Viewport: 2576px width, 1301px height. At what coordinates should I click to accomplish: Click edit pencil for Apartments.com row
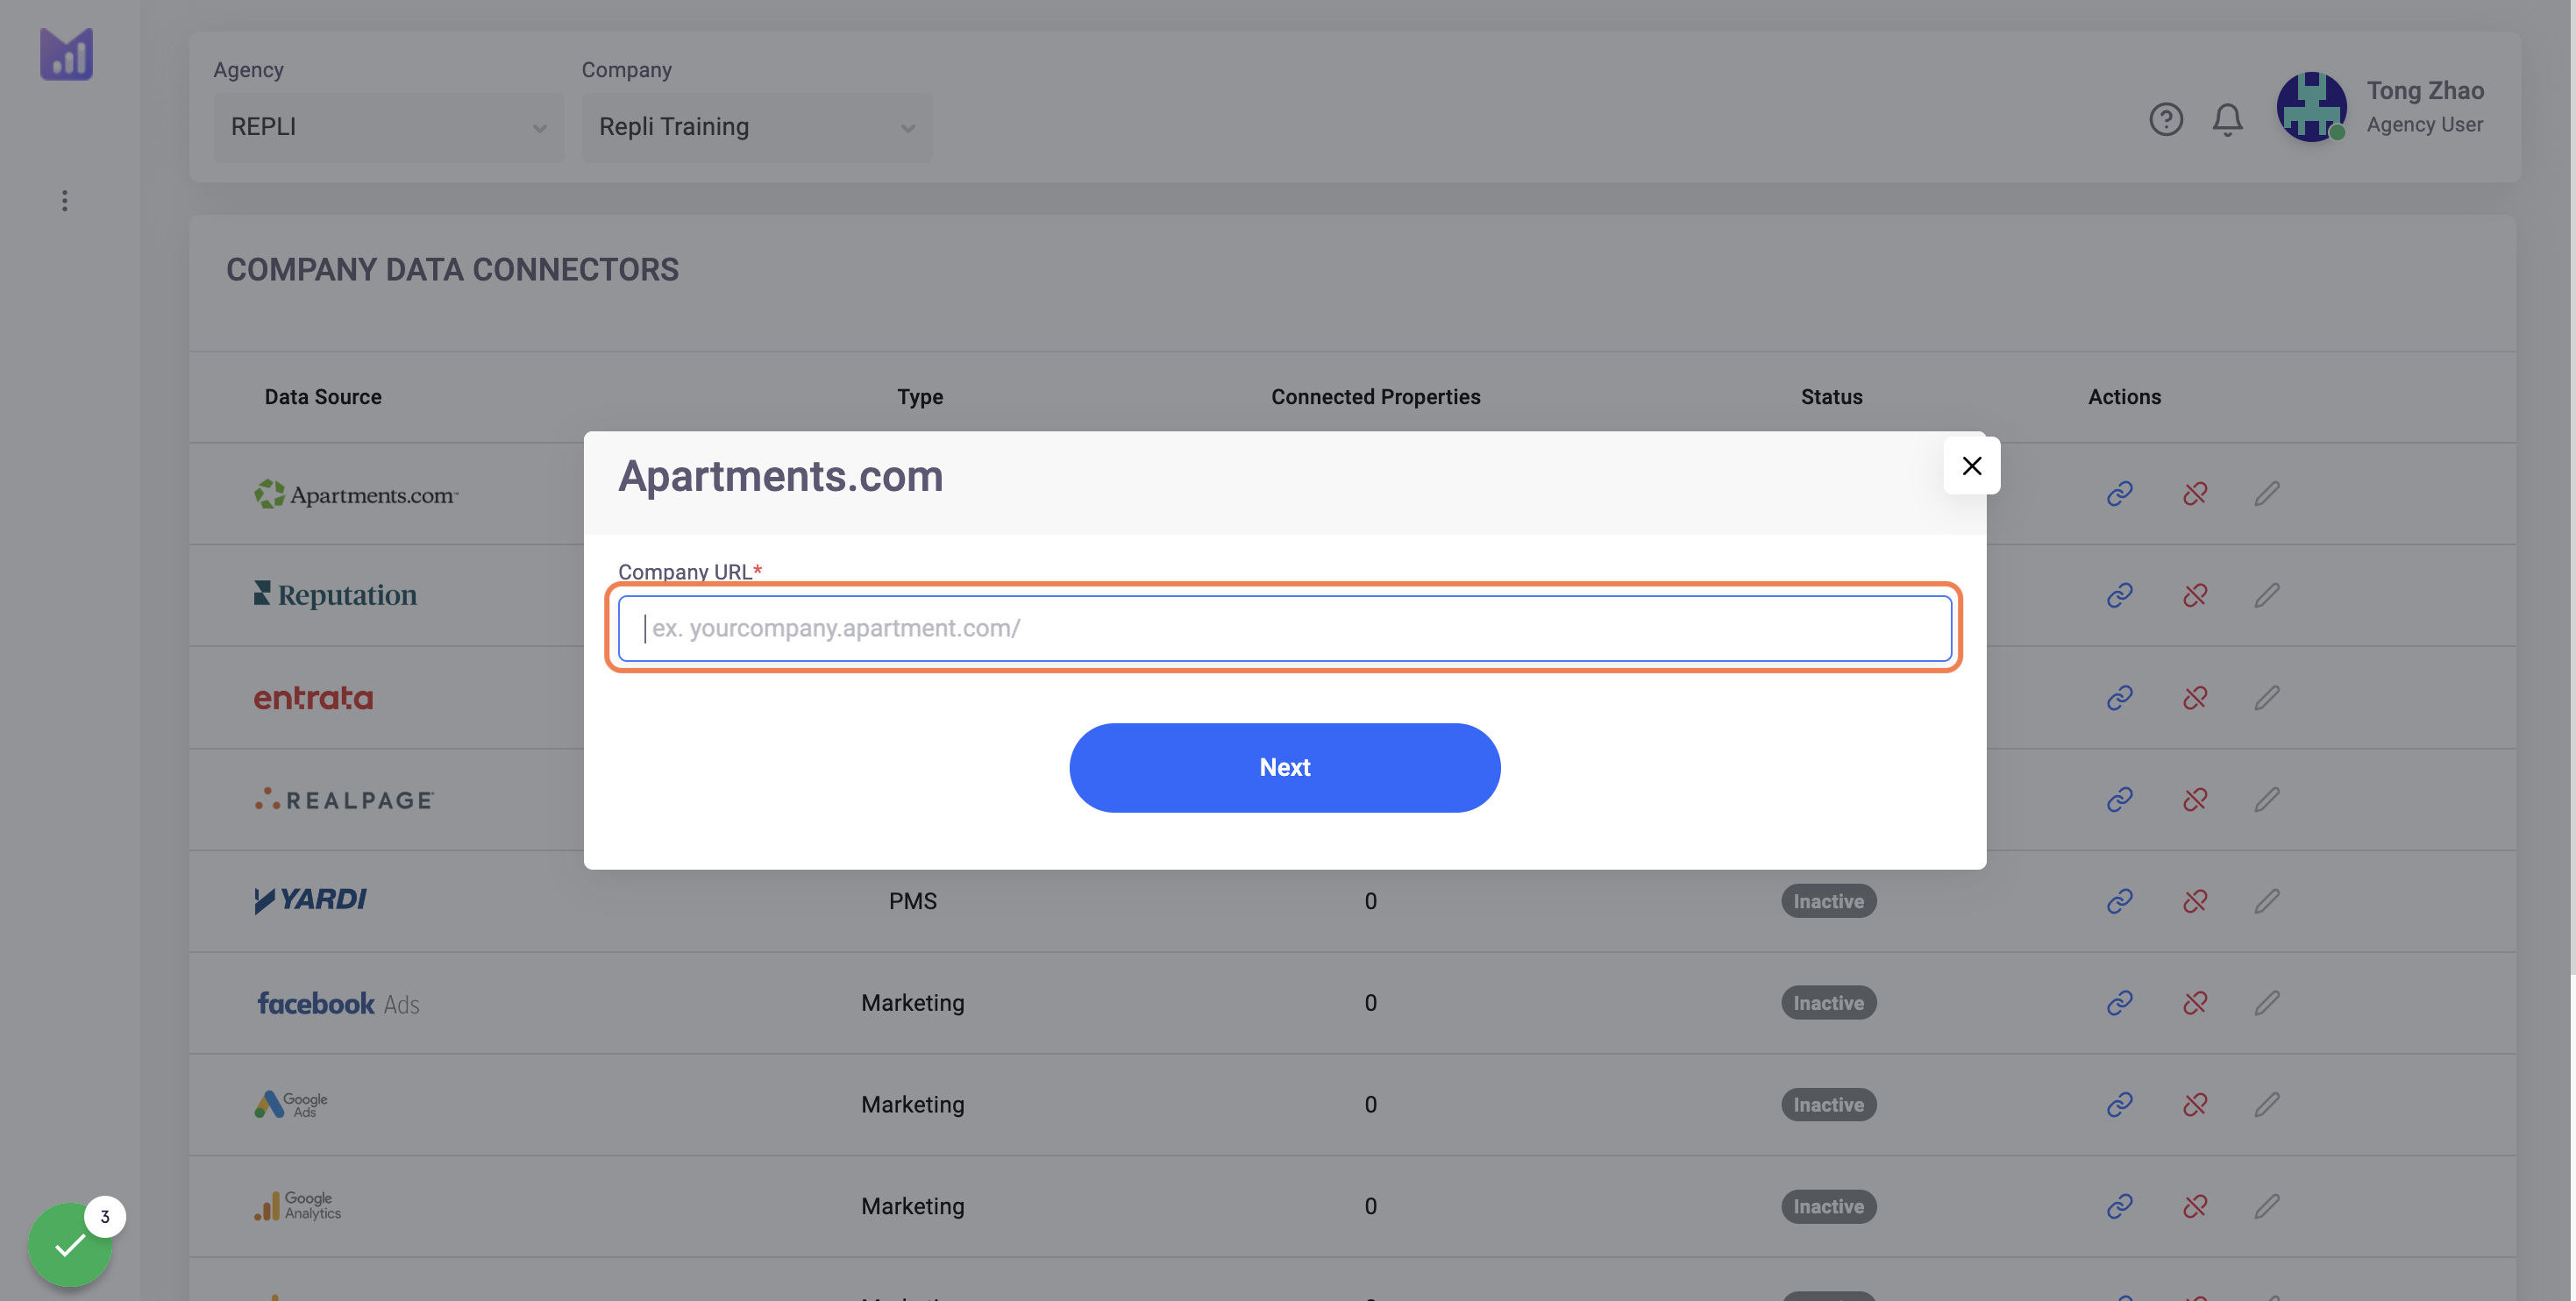pos(2266,494)
